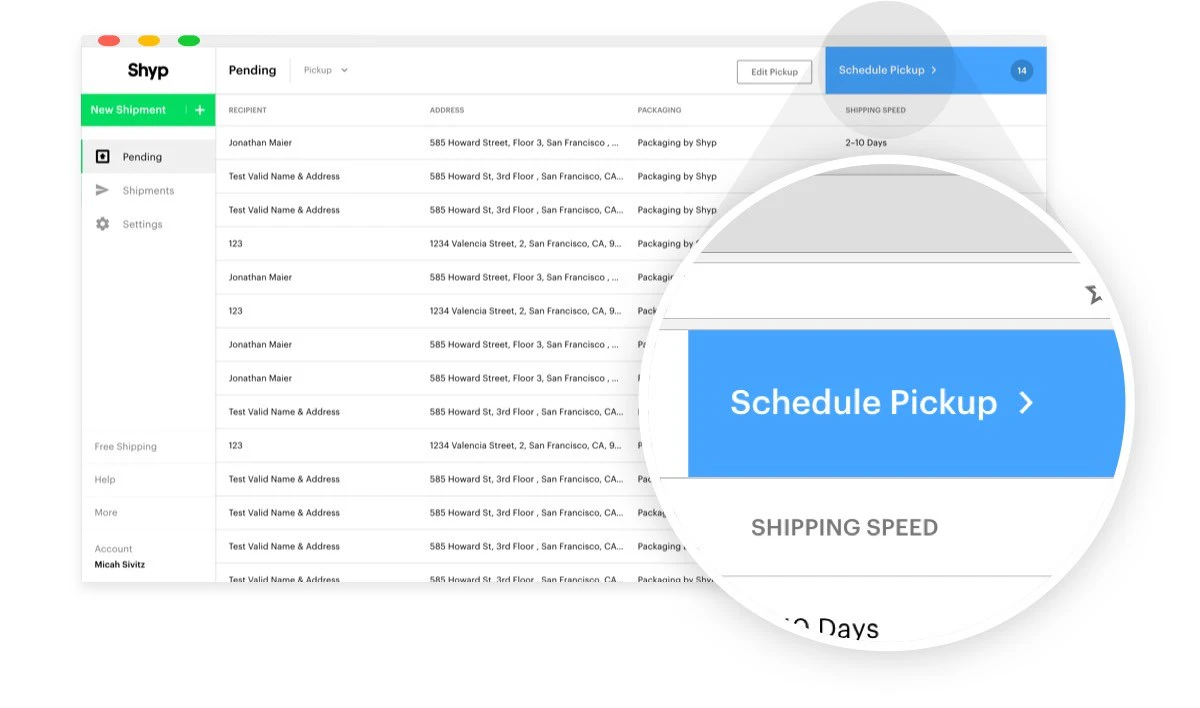Viewport: 1200px width, 708px height.
Task: Open the Help link
Action: (104, 479)
